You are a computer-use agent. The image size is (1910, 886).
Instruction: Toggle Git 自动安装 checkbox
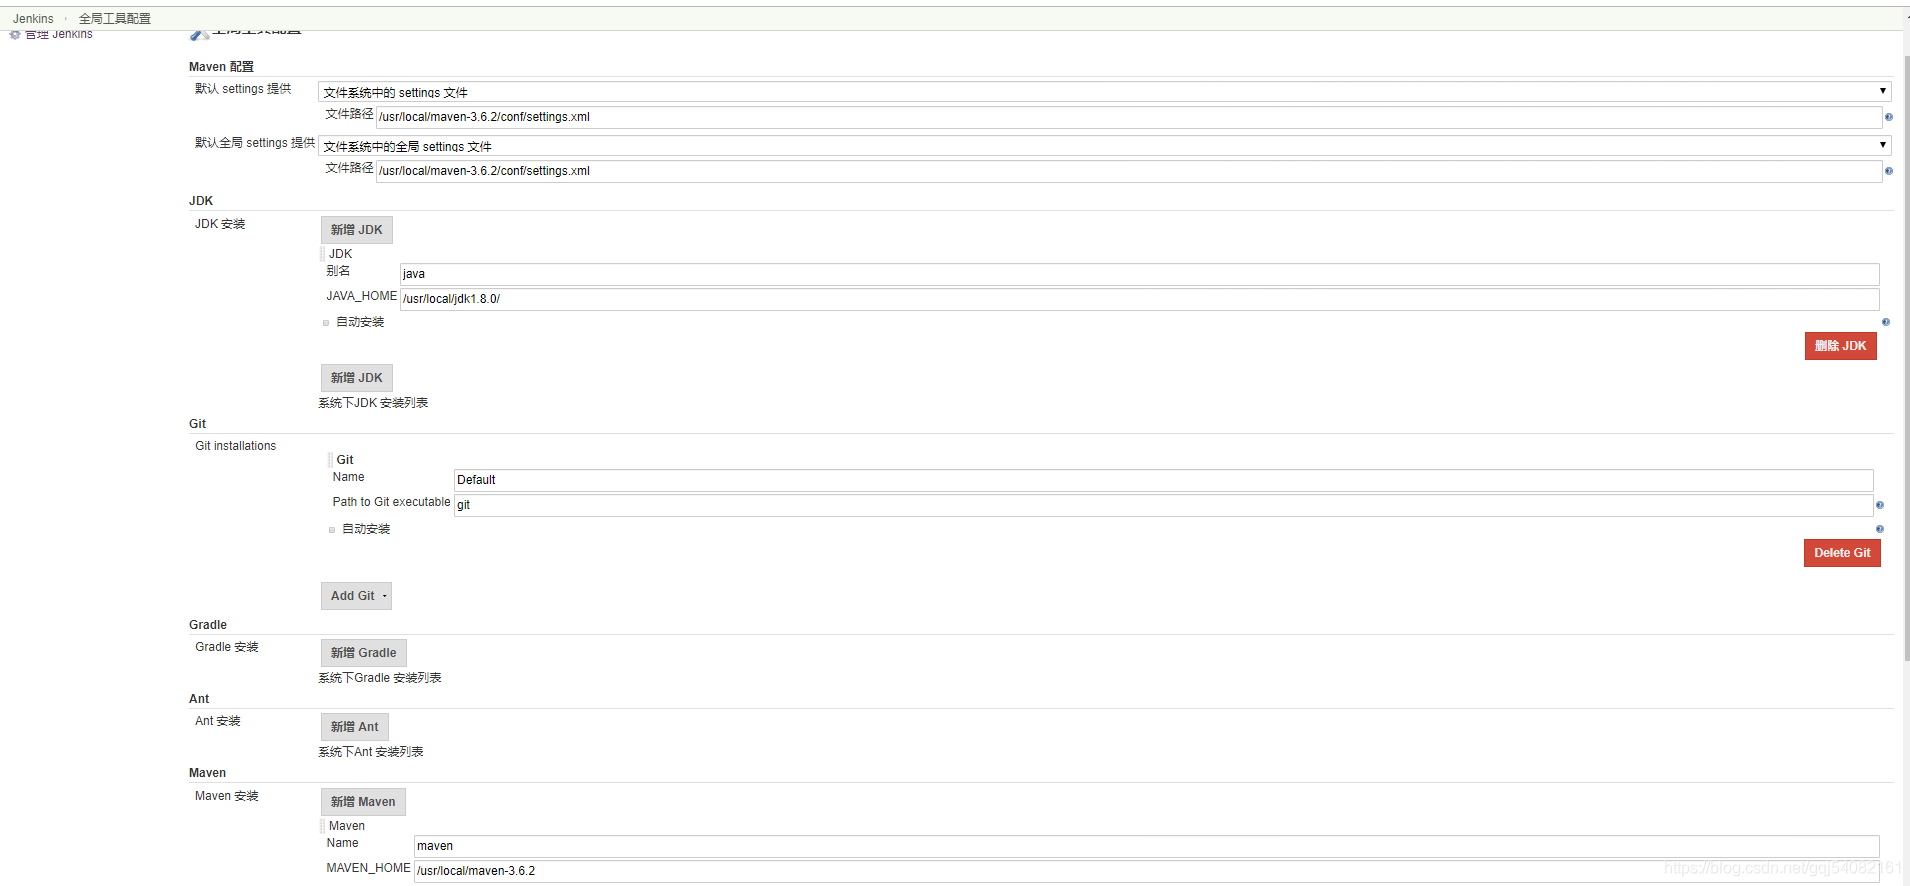pos(332,530)
